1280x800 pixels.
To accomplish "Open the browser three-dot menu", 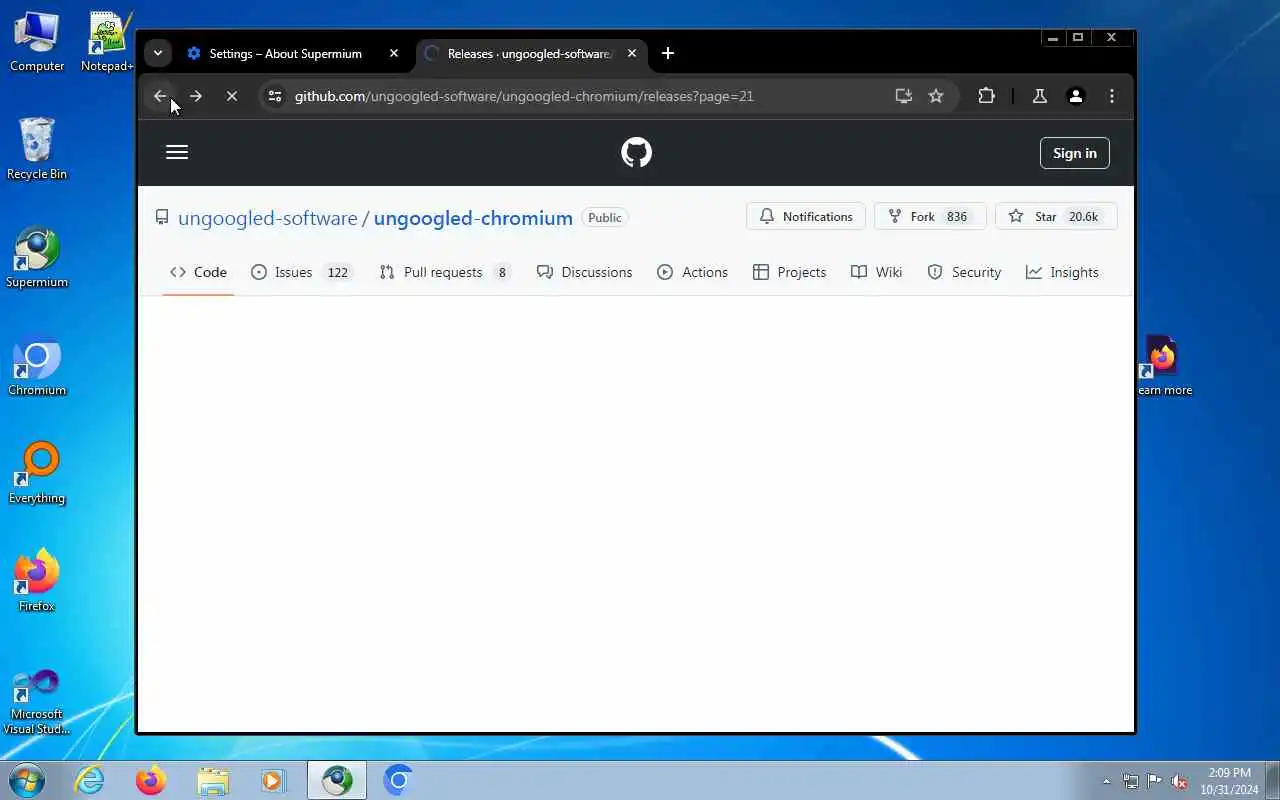I will [x=1112, y=96].
